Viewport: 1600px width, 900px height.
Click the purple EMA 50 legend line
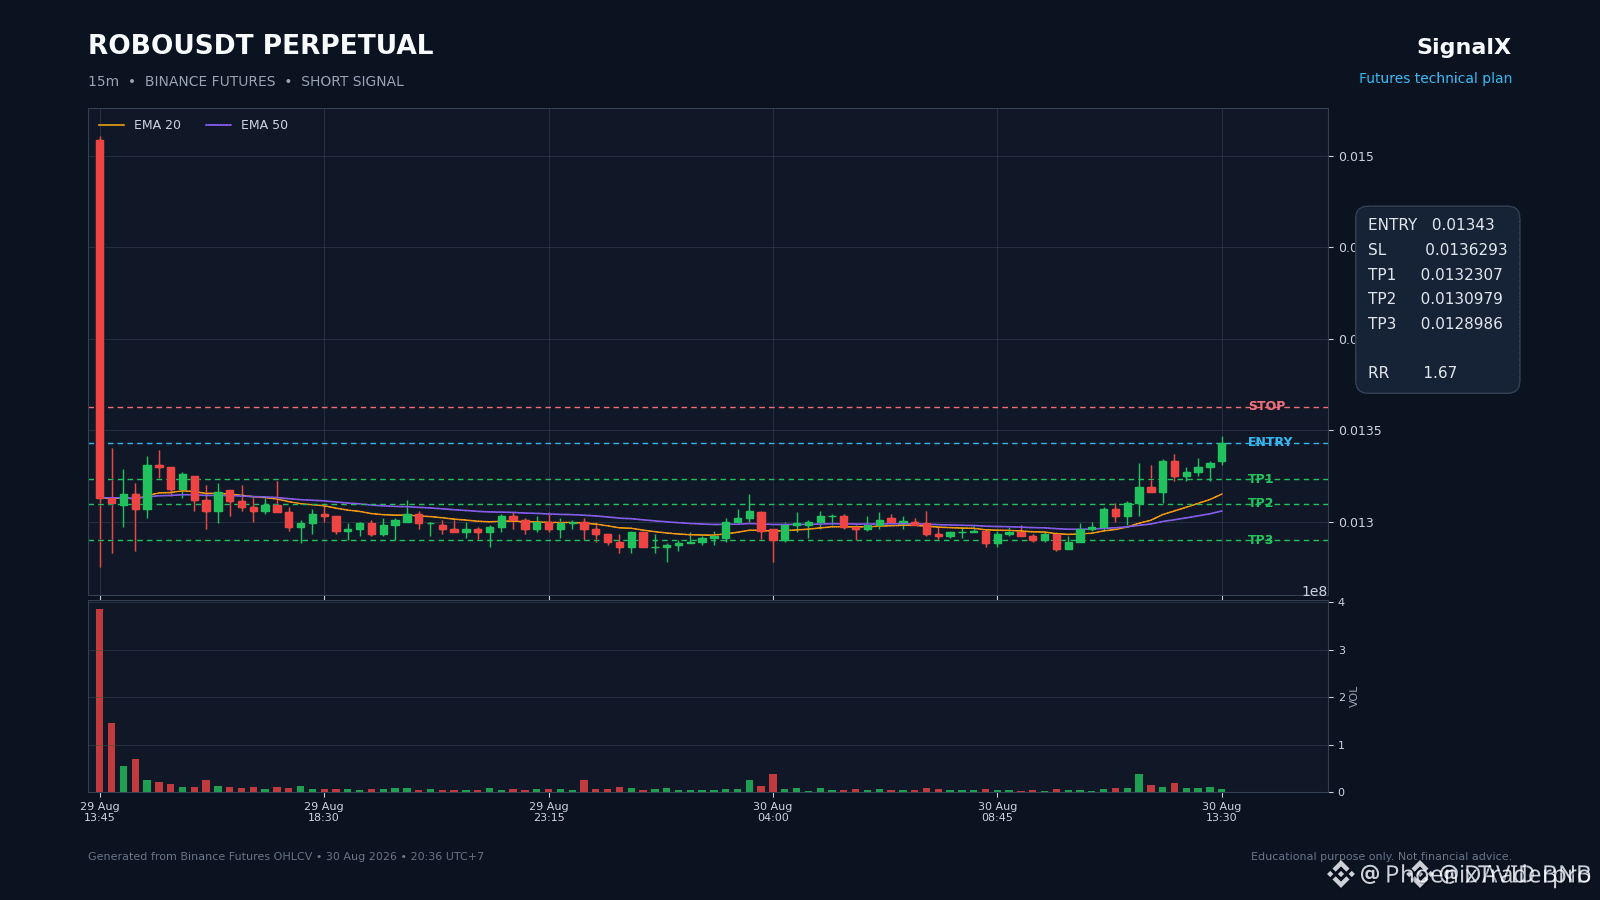(218, 125)
